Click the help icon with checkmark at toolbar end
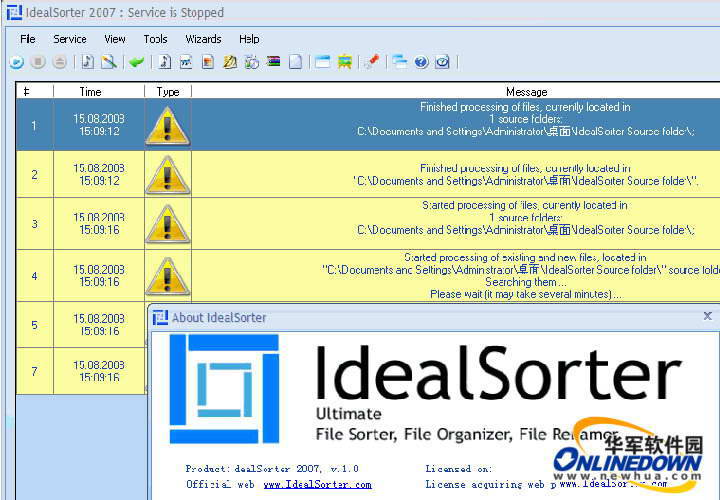This screenshot has width=720, height=500. 443,62
